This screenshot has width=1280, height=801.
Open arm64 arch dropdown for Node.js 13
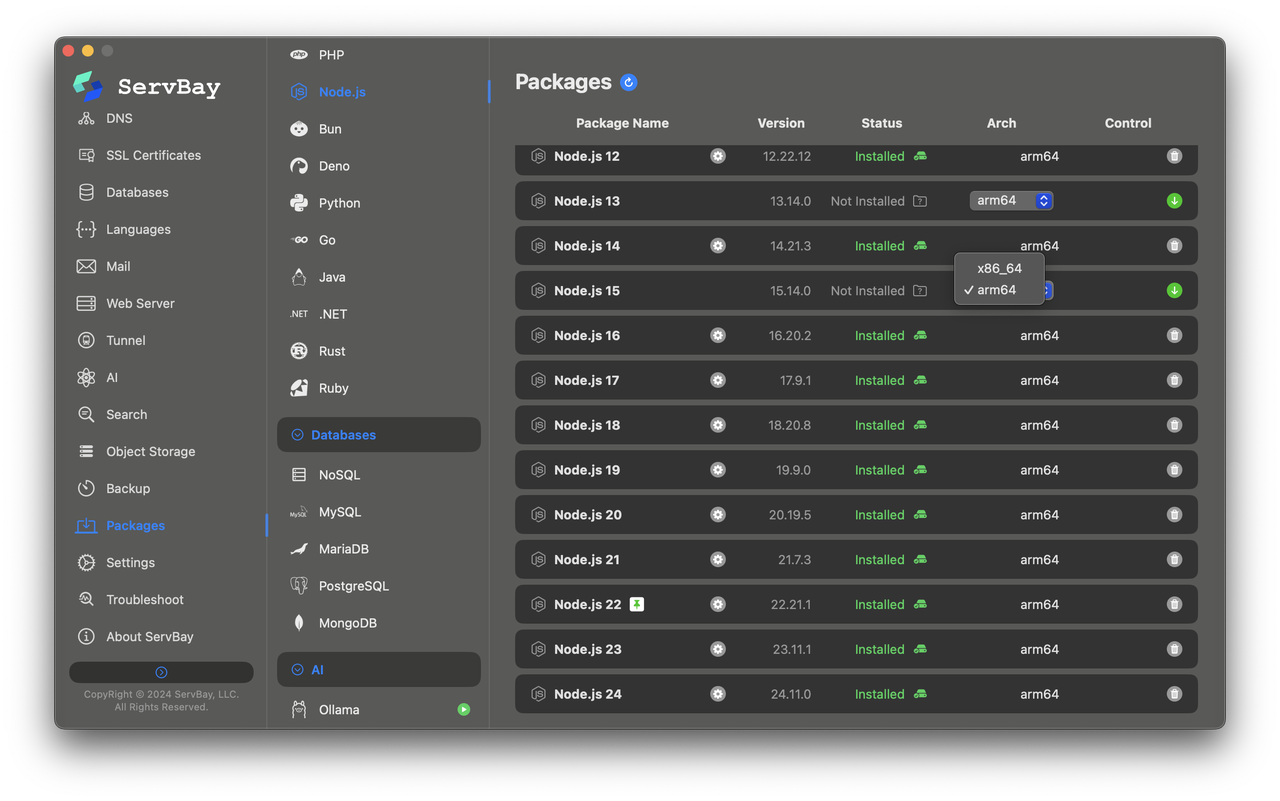[1011, 201]
